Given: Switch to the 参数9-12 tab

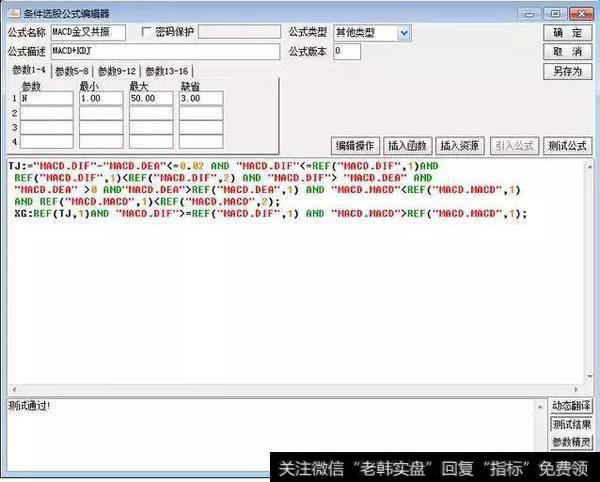Looking at the screenshot, I should [117, 71].
